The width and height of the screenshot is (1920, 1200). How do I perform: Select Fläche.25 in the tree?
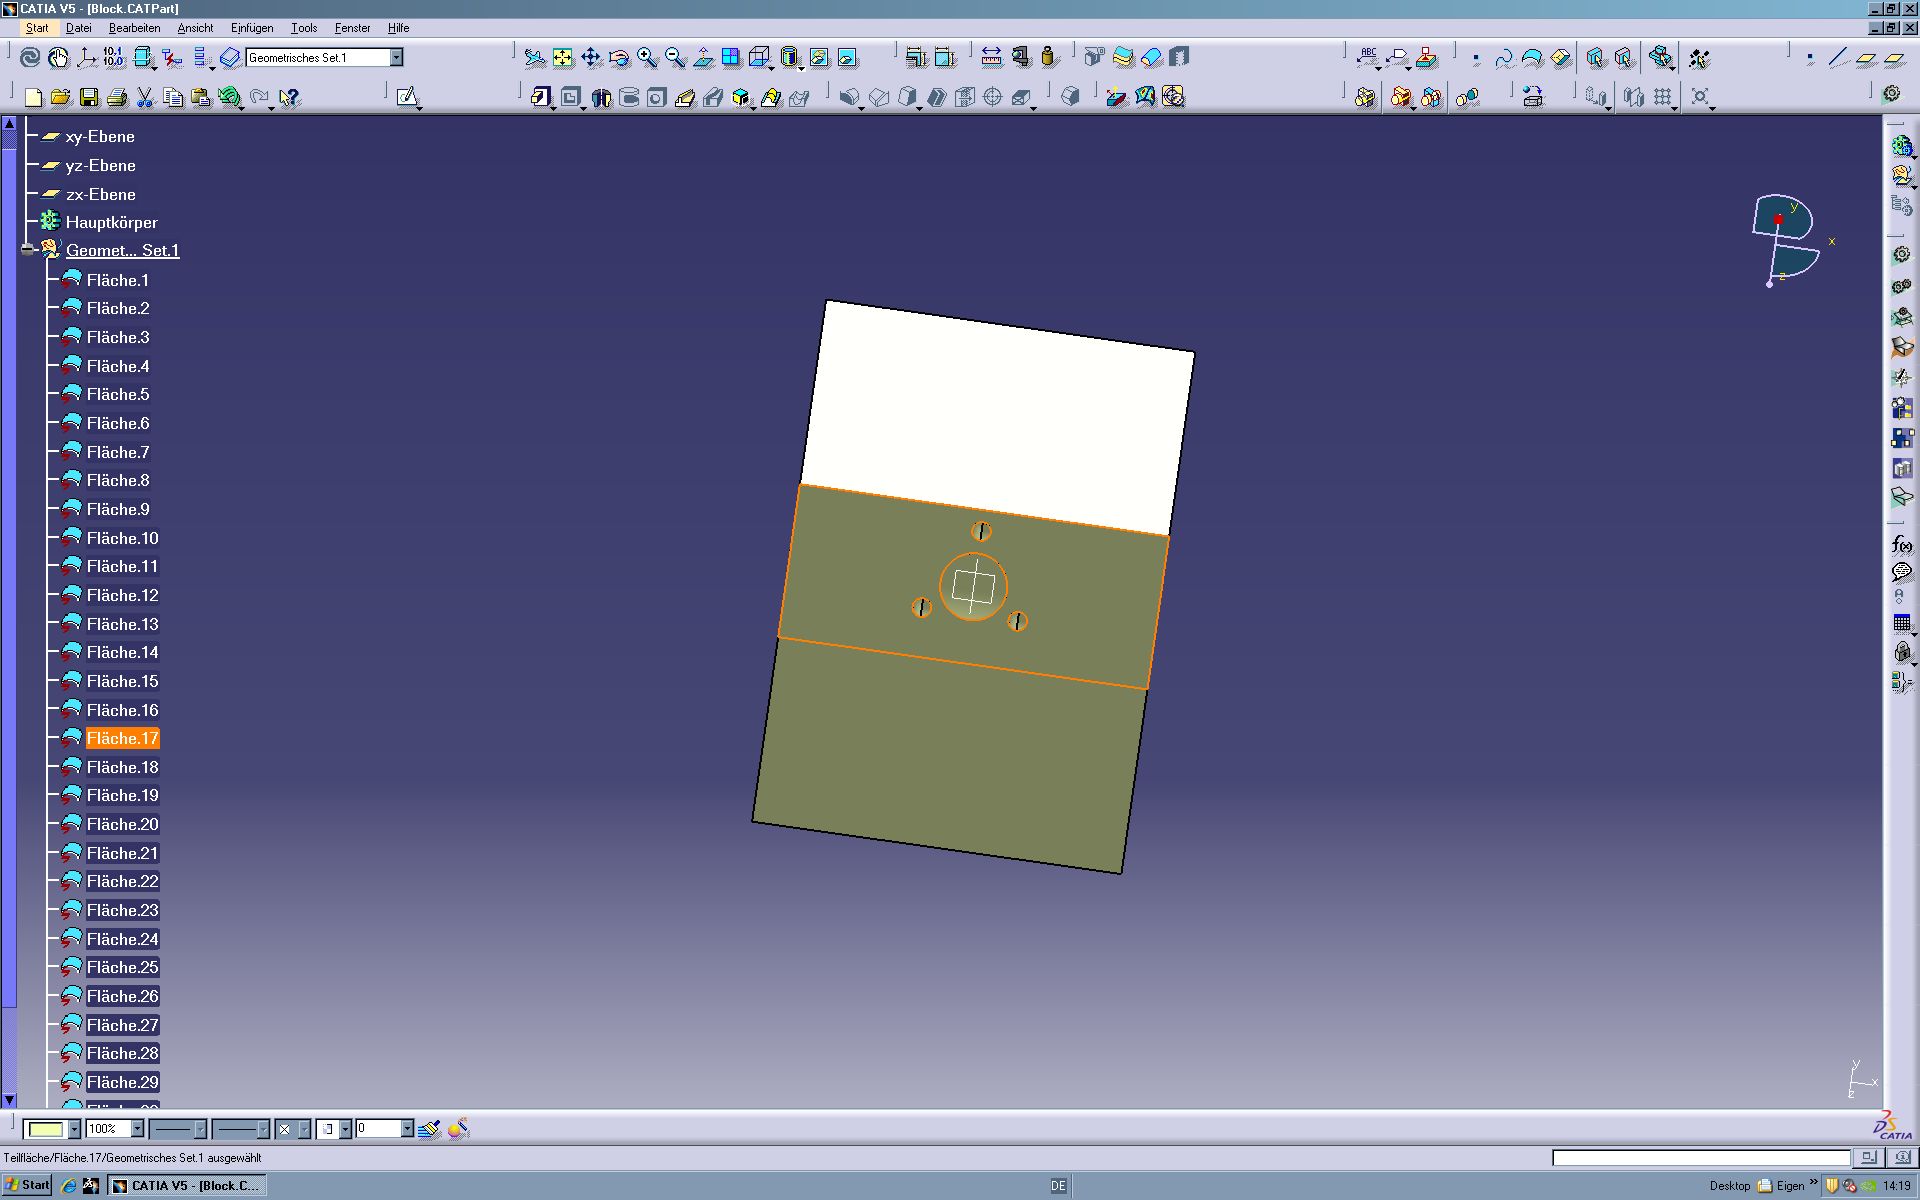point(122,967)
